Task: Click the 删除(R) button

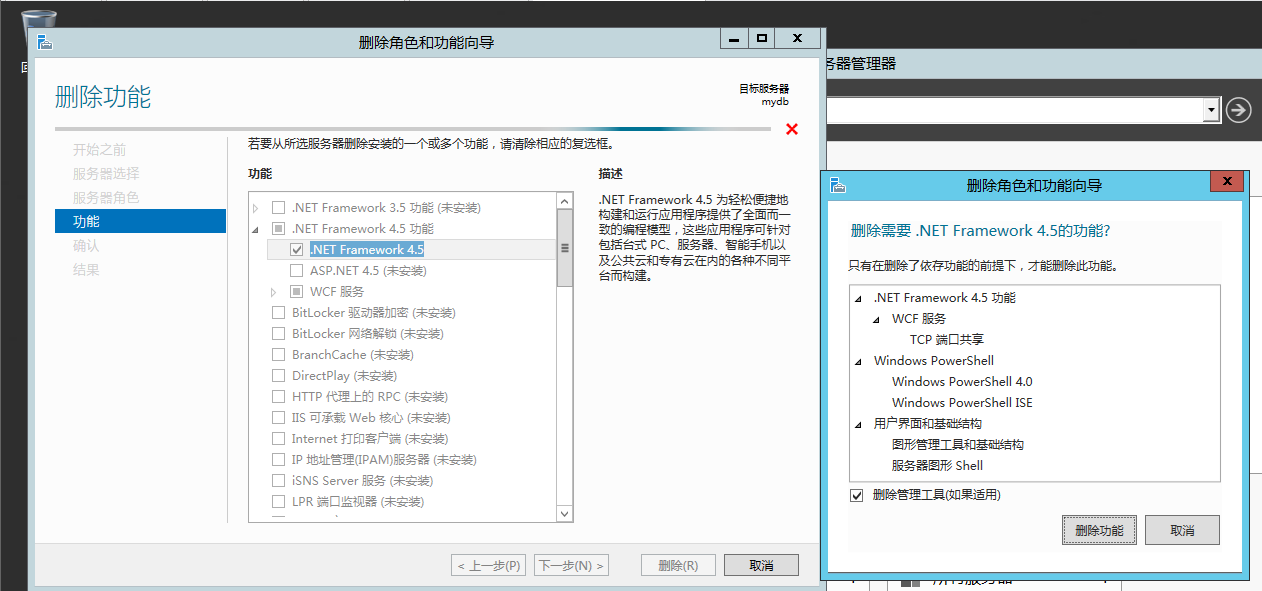Action: click(x=678, y=565)
